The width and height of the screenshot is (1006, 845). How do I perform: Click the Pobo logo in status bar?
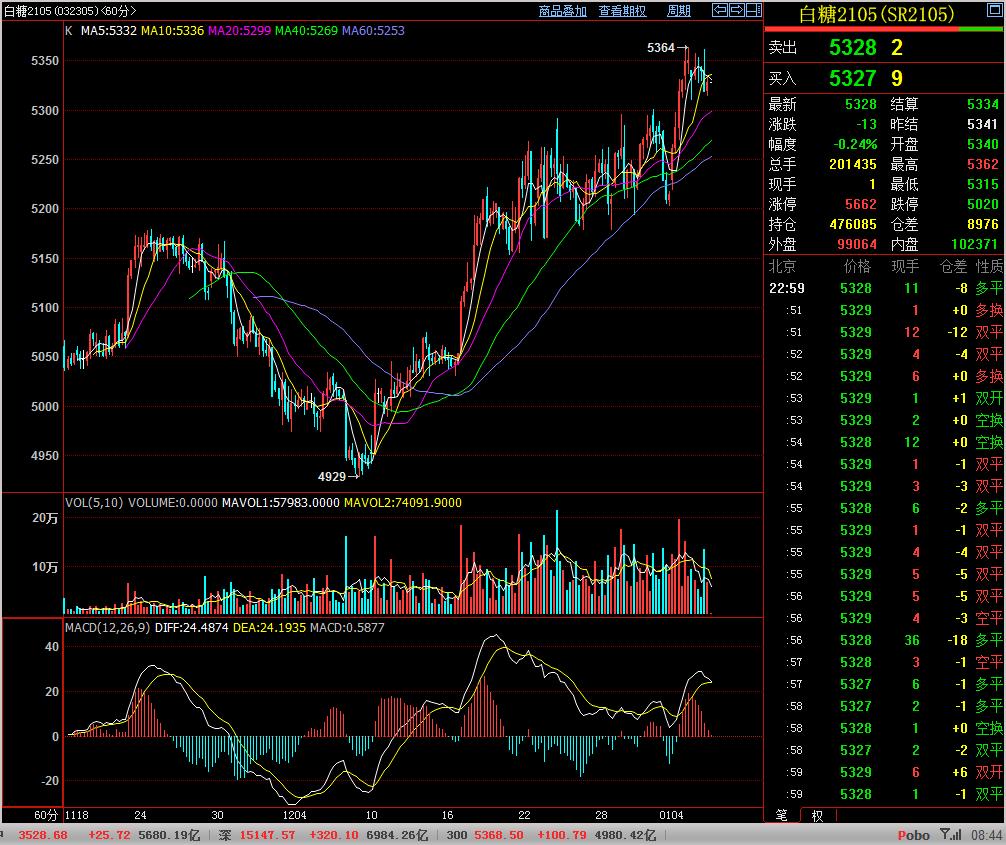tap(913, 835)
